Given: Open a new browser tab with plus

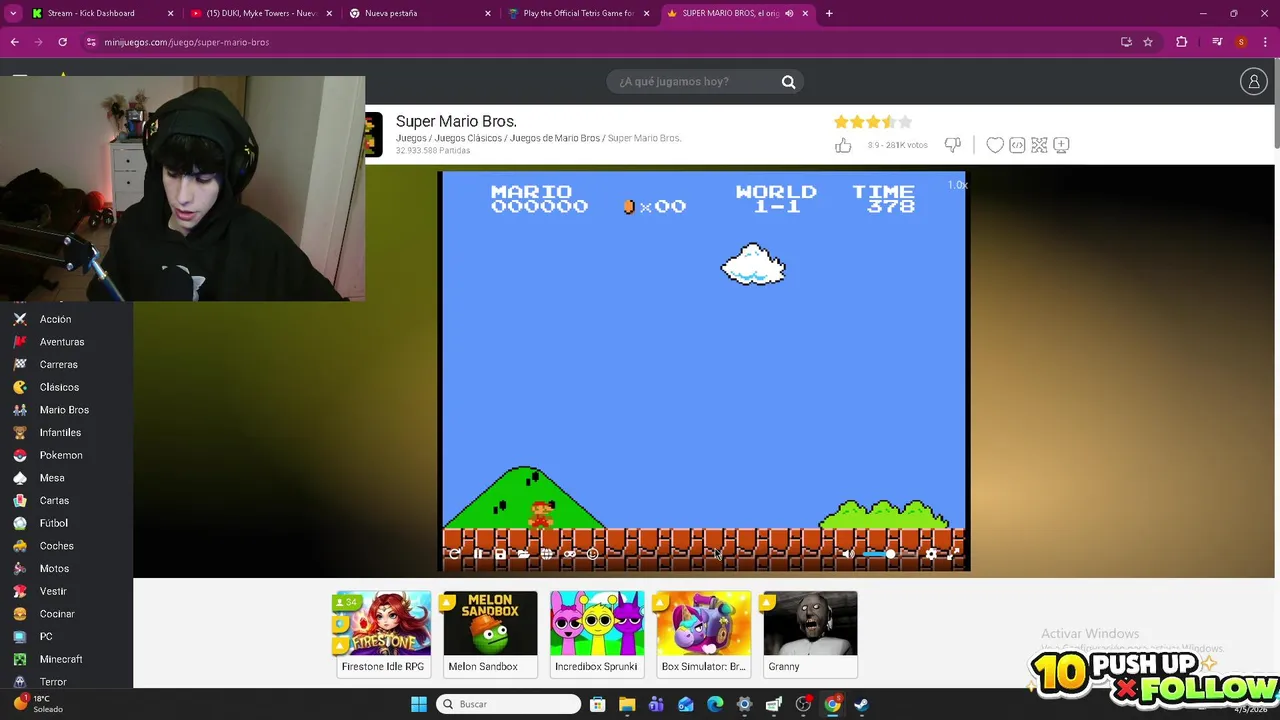Looking at the screenshot, I should point(829,13).
